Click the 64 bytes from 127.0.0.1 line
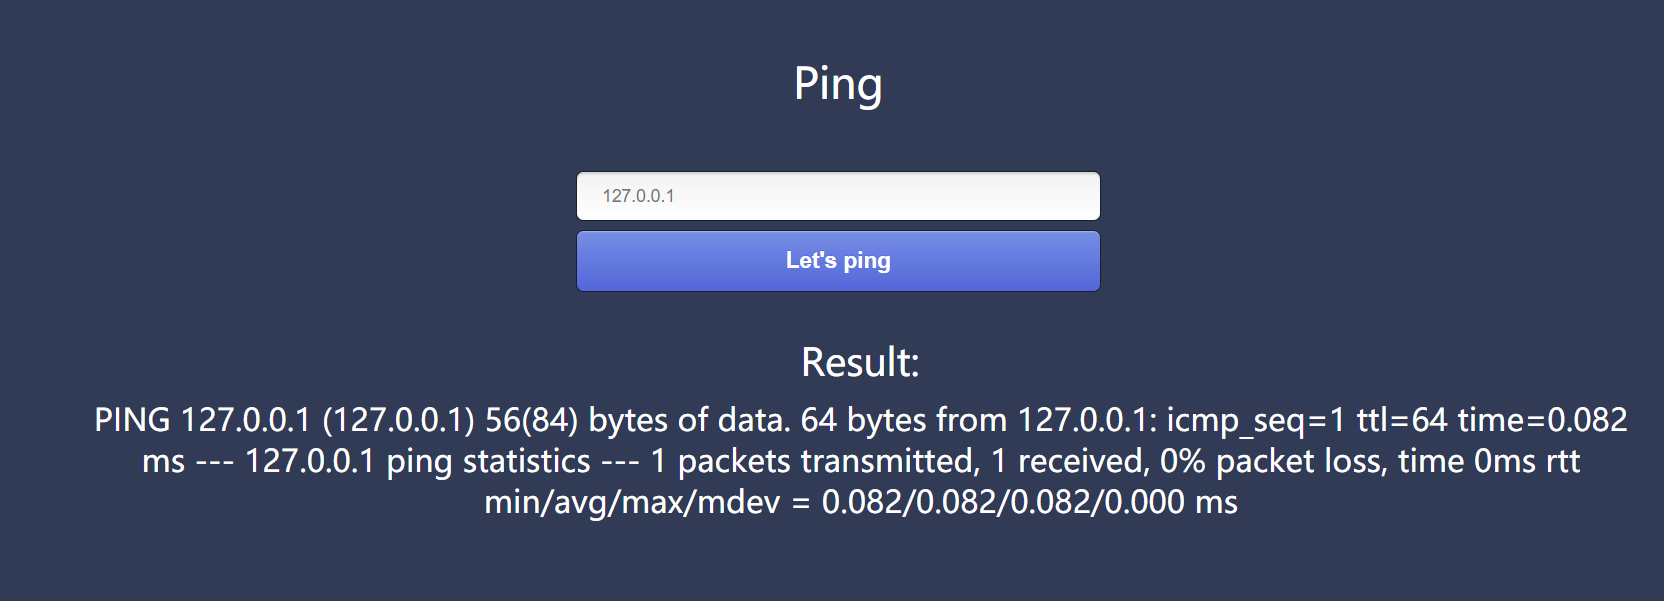The image size is (1664, 601). (x=980, y=420)
